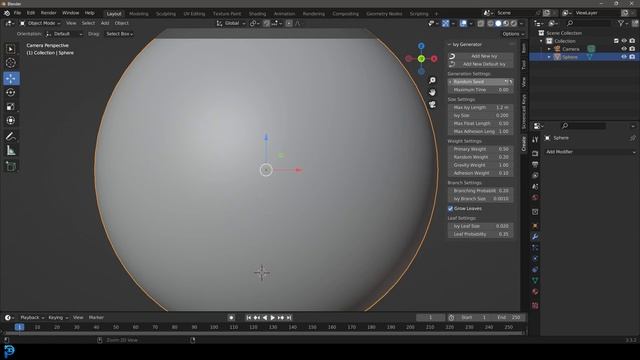This screenshot has height=360, width=640.
Task: Switch to rendered viewport shading
Action: (x=514, y=24)
